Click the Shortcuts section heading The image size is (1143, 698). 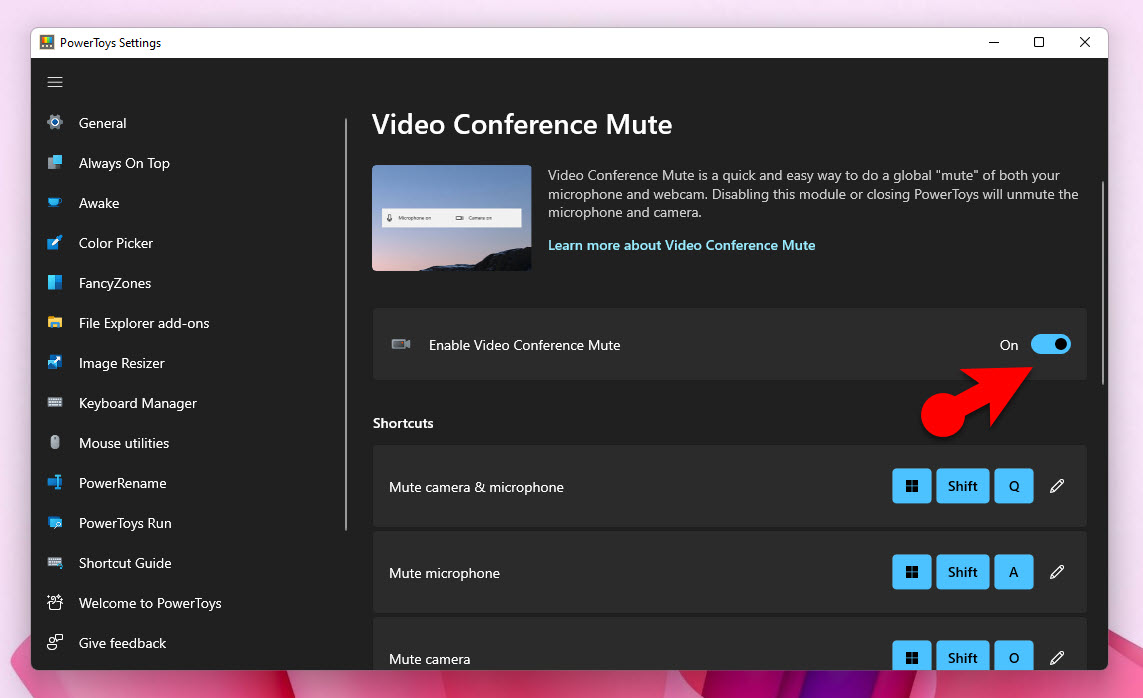point(403,423)
